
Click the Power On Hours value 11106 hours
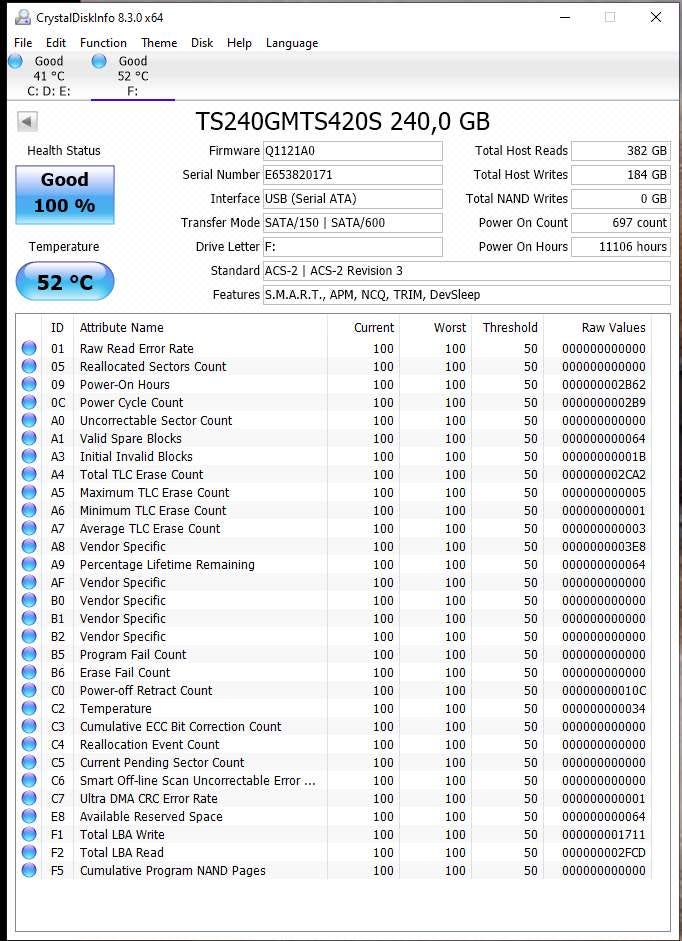point(621,247)
